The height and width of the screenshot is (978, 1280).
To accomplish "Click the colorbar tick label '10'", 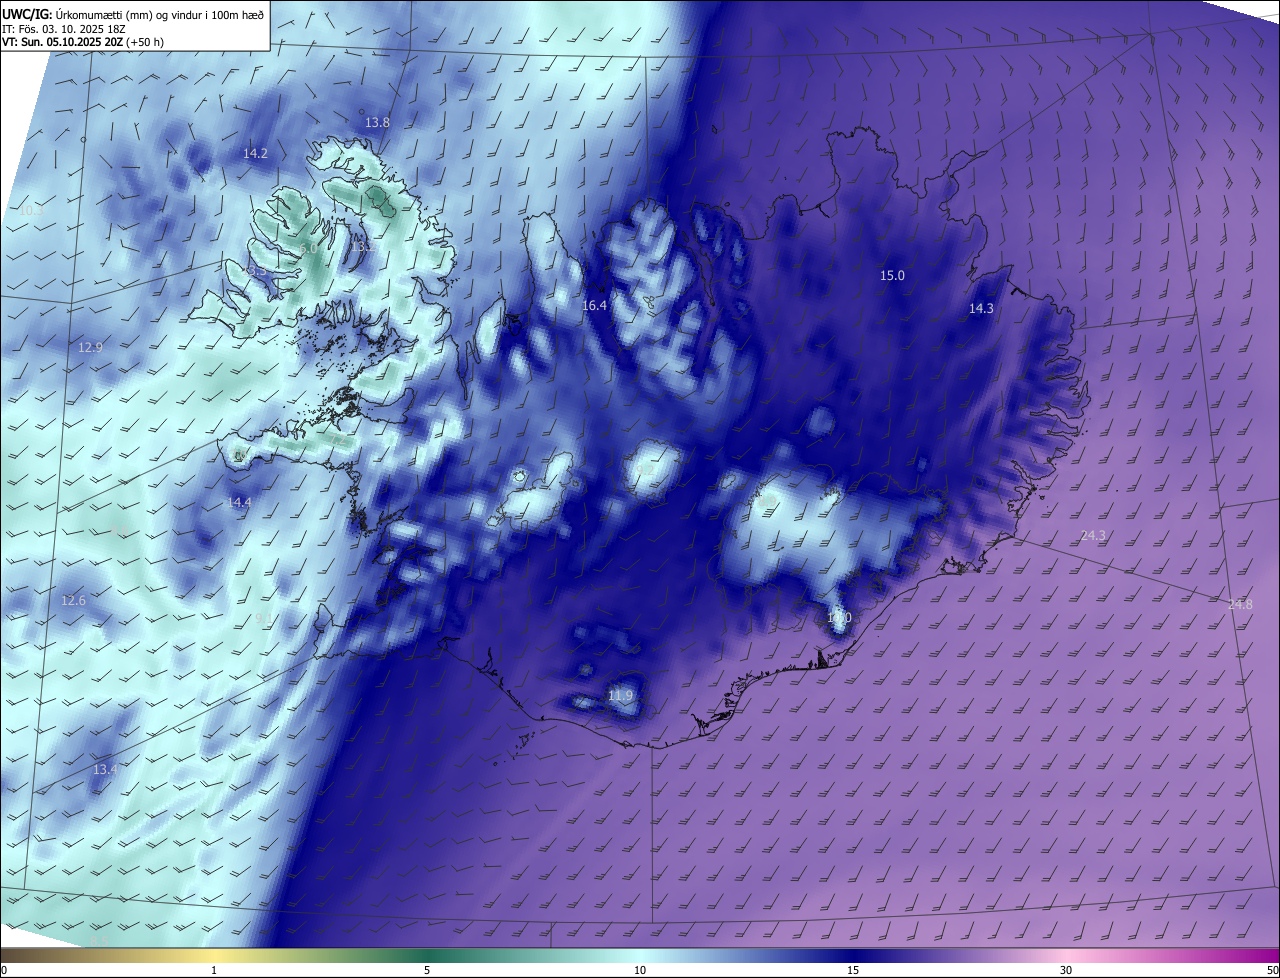I will tap(640, 970).
